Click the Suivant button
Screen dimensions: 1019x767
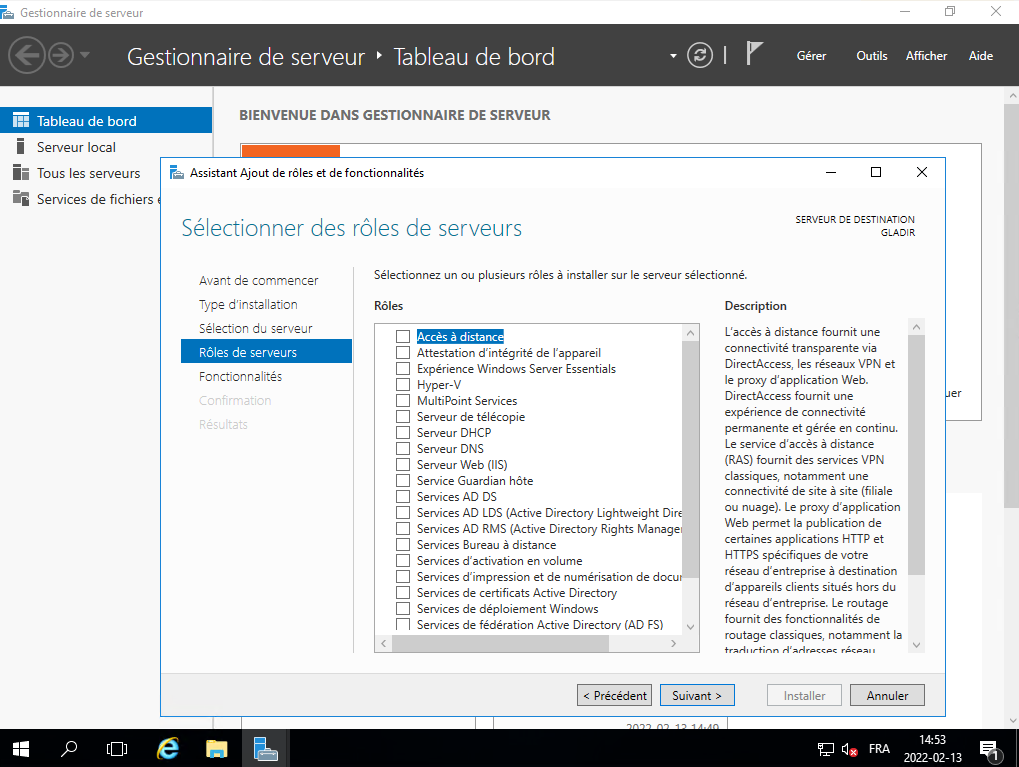coord(697,696)
